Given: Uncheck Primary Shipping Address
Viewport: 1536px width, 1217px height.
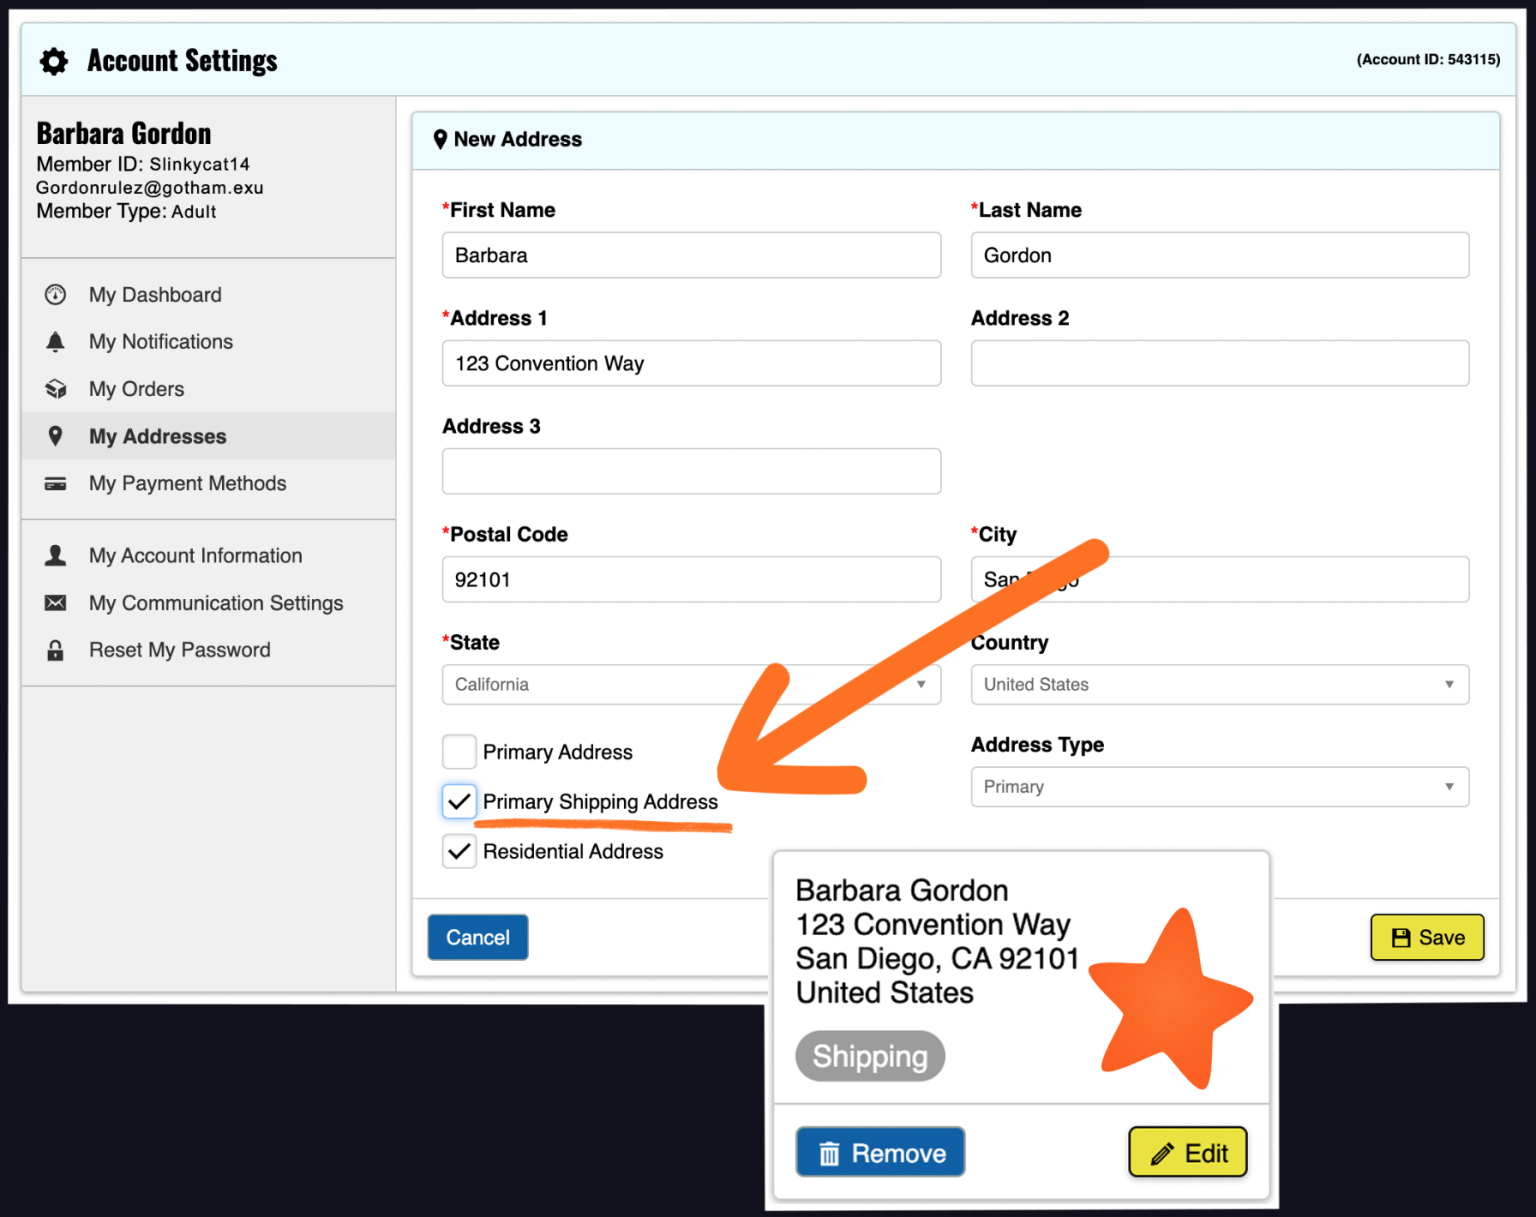Looking at the screenshot, I should coord(458,801).
